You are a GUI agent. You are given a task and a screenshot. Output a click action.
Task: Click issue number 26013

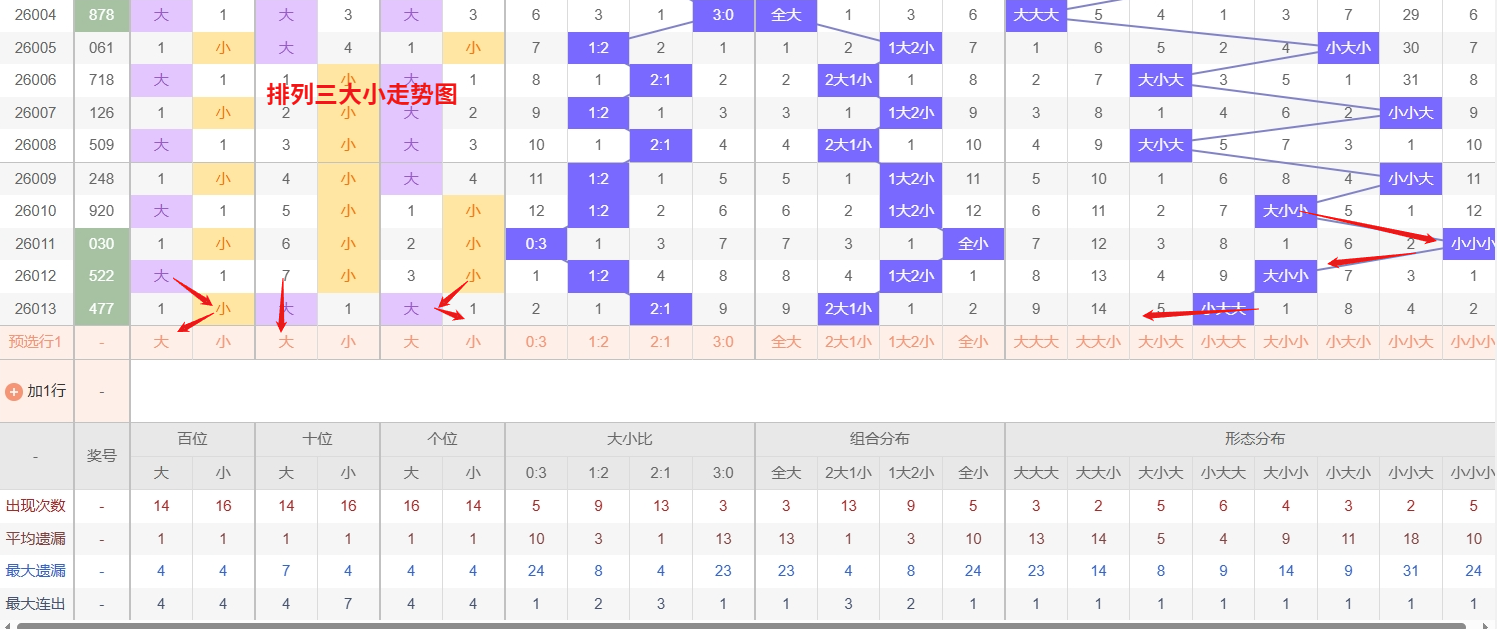36,309
